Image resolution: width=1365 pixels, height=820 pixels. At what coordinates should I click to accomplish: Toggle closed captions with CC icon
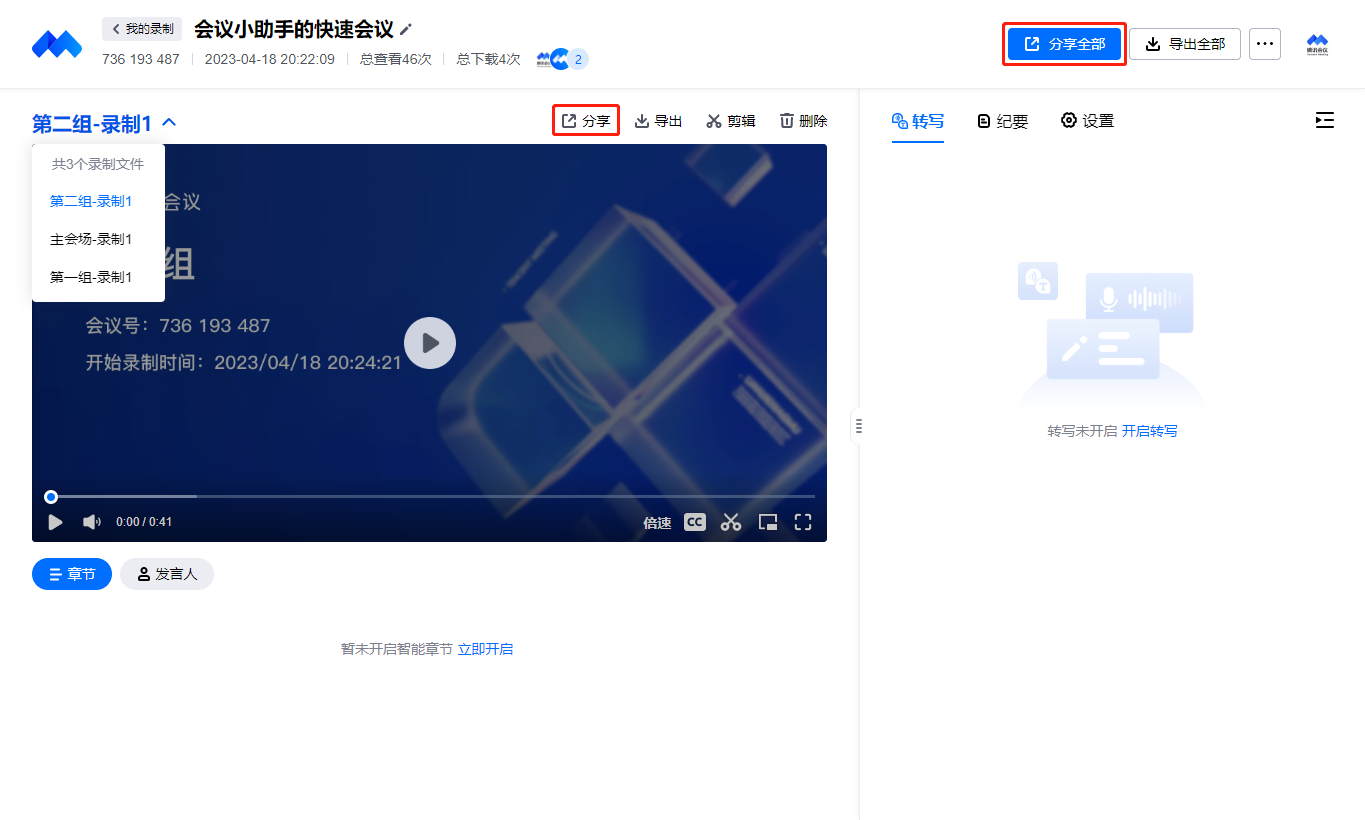pyautogui.click(x=694, y=522)
